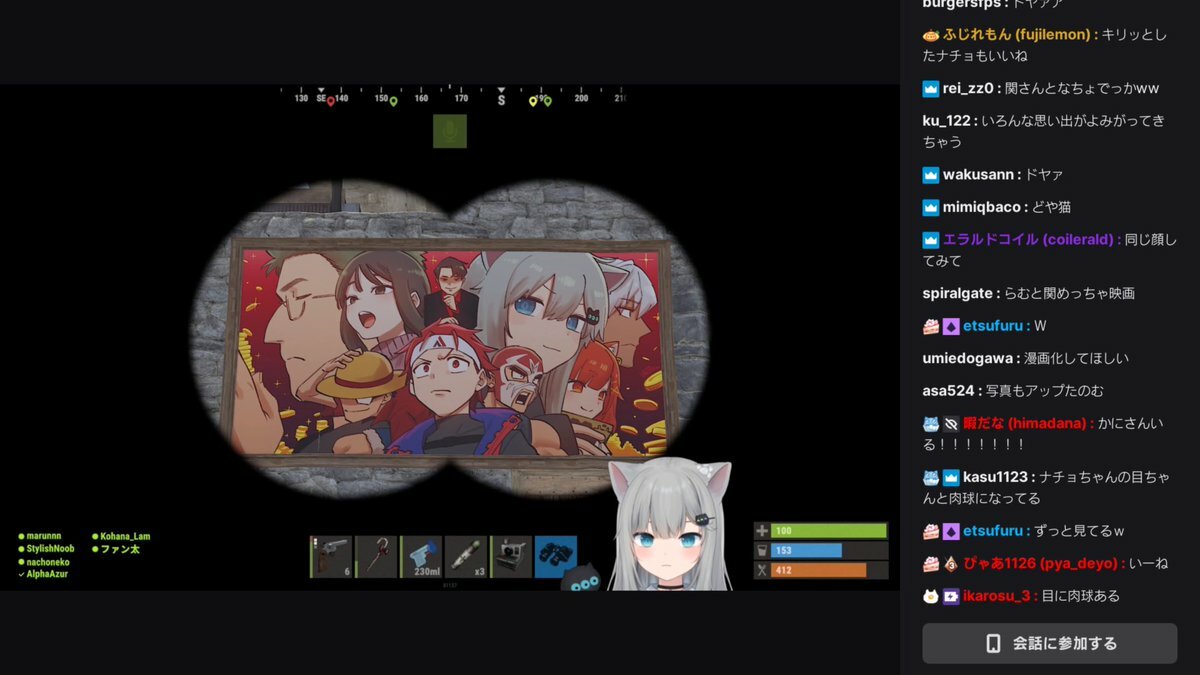The height and width of the screenshot is (675, 1200).
Task: Click the cake badge beside ぴゃあ1126
Action: pyautogui.click(x=931, y=563)
